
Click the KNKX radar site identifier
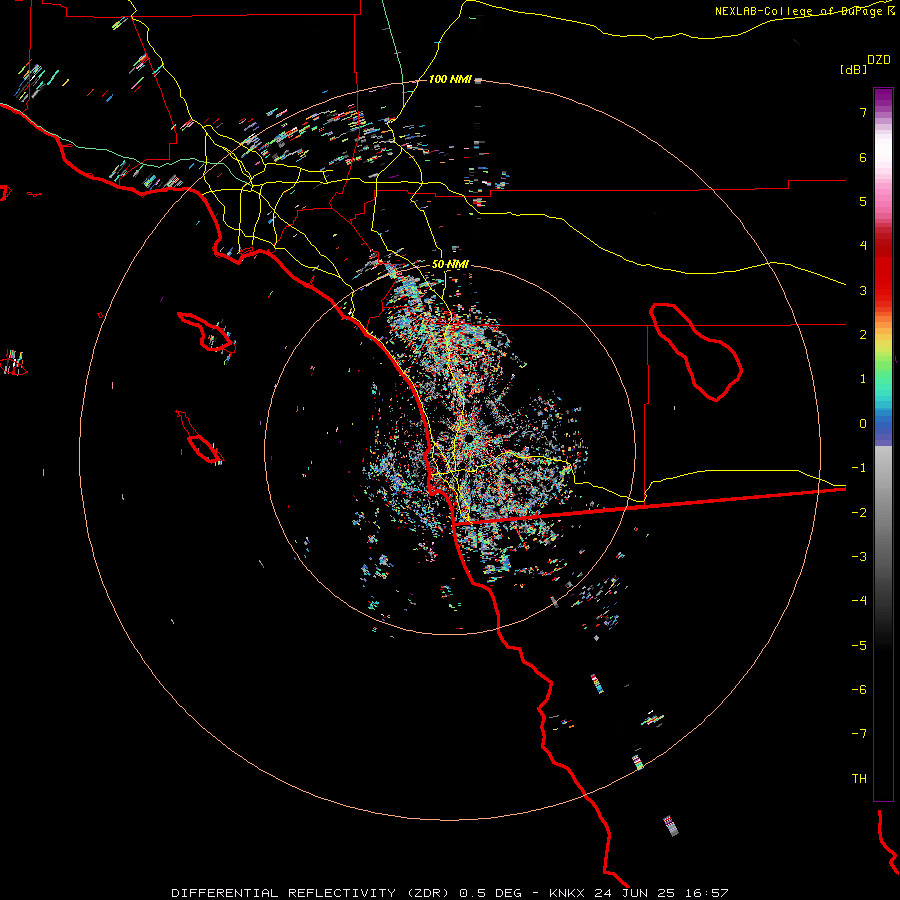[567, 893]
